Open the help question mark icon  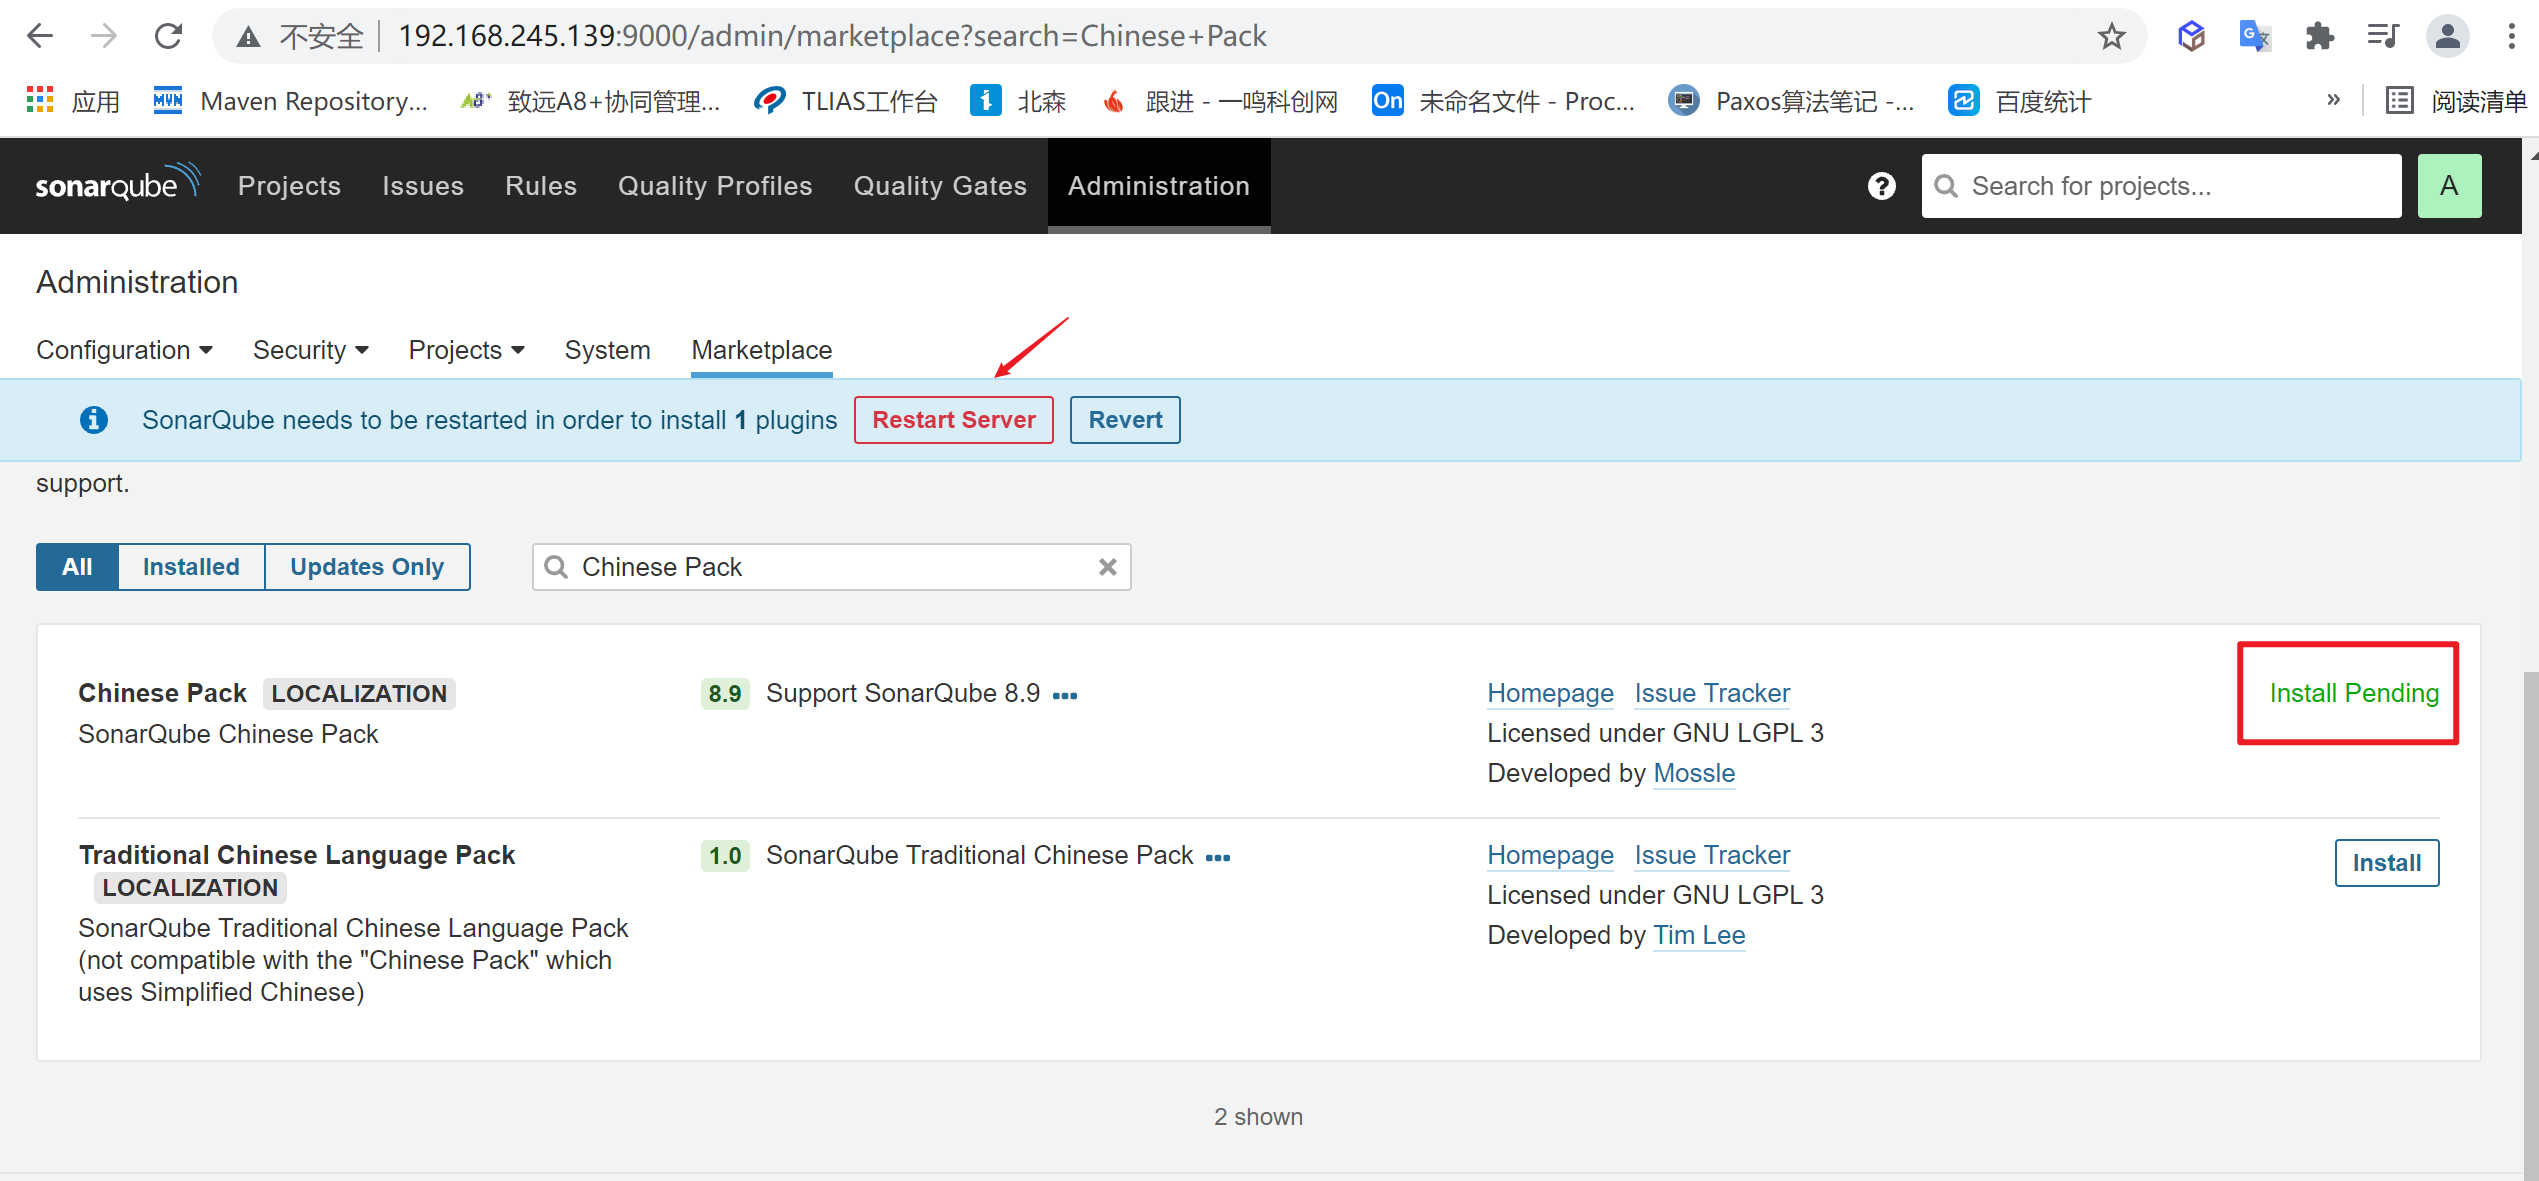(x=1881, y=186)
